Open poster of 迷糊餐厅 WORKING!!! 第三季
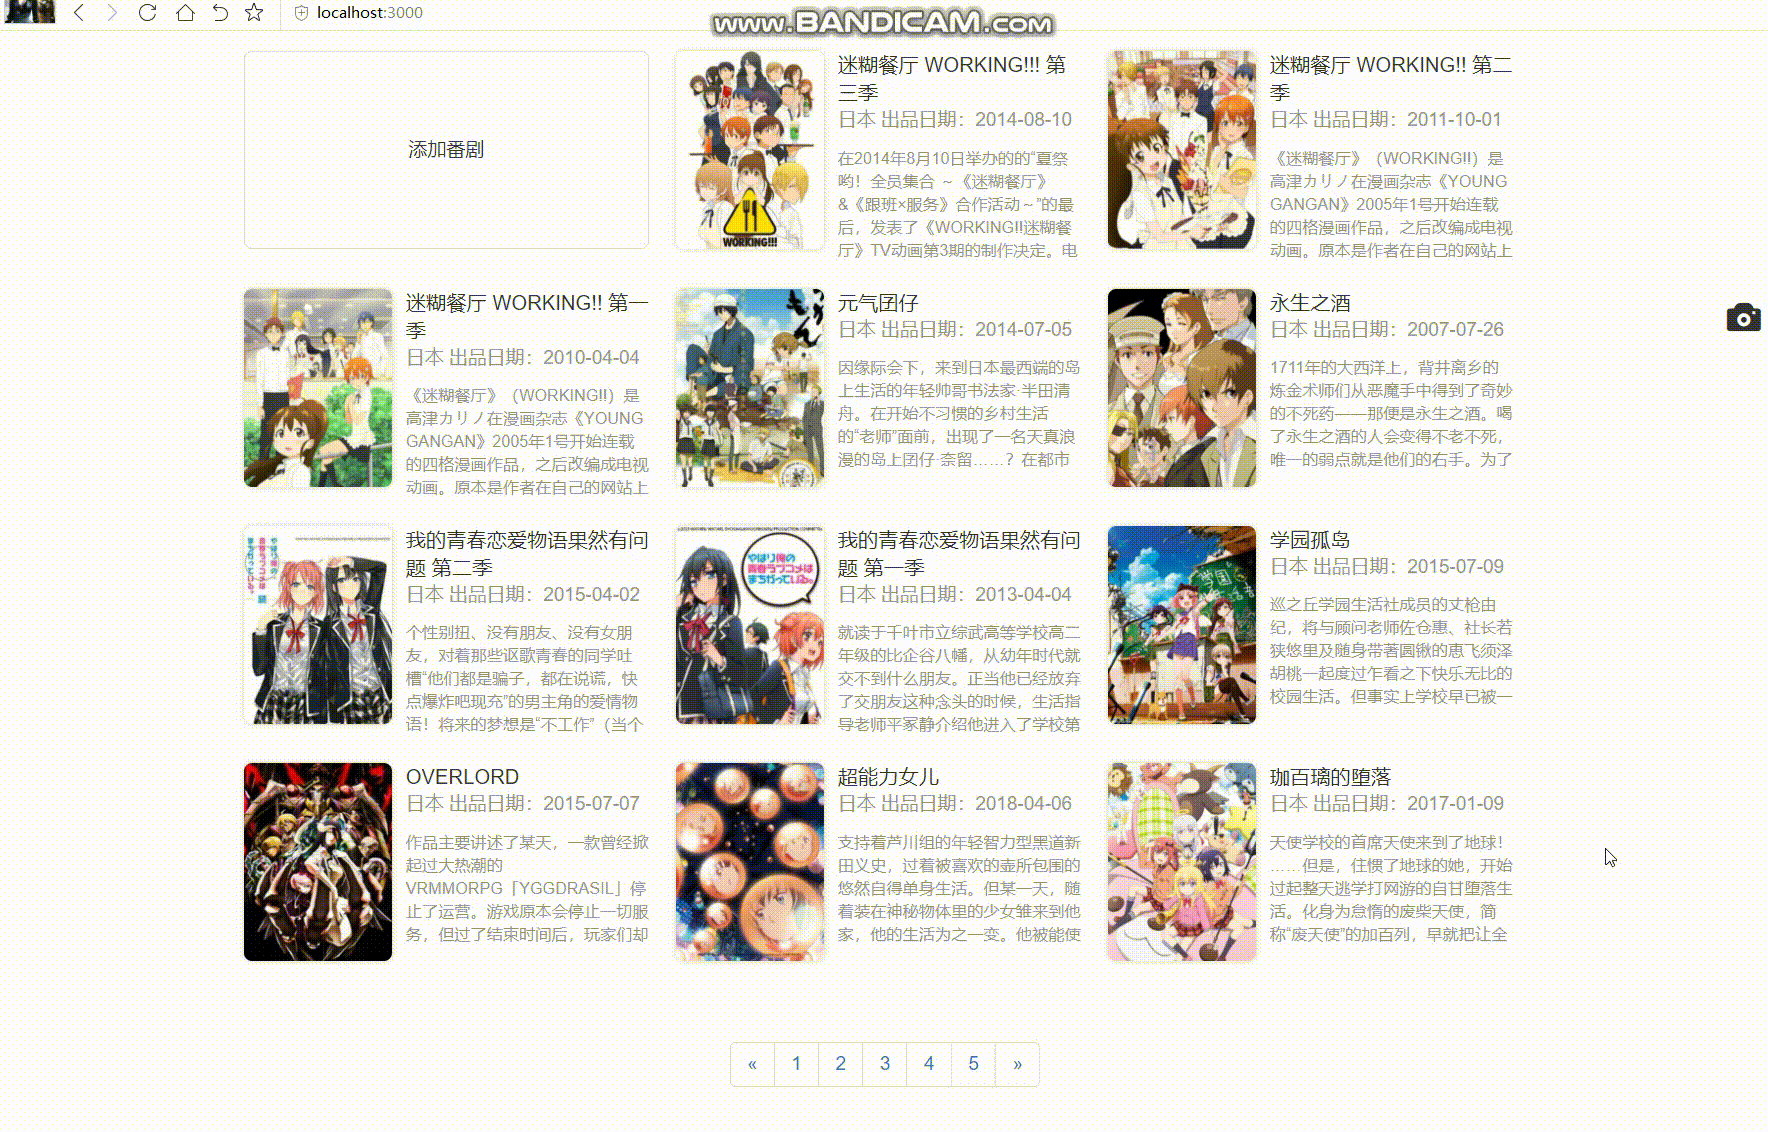1768x1132 pixels. (x=749, y=150)
